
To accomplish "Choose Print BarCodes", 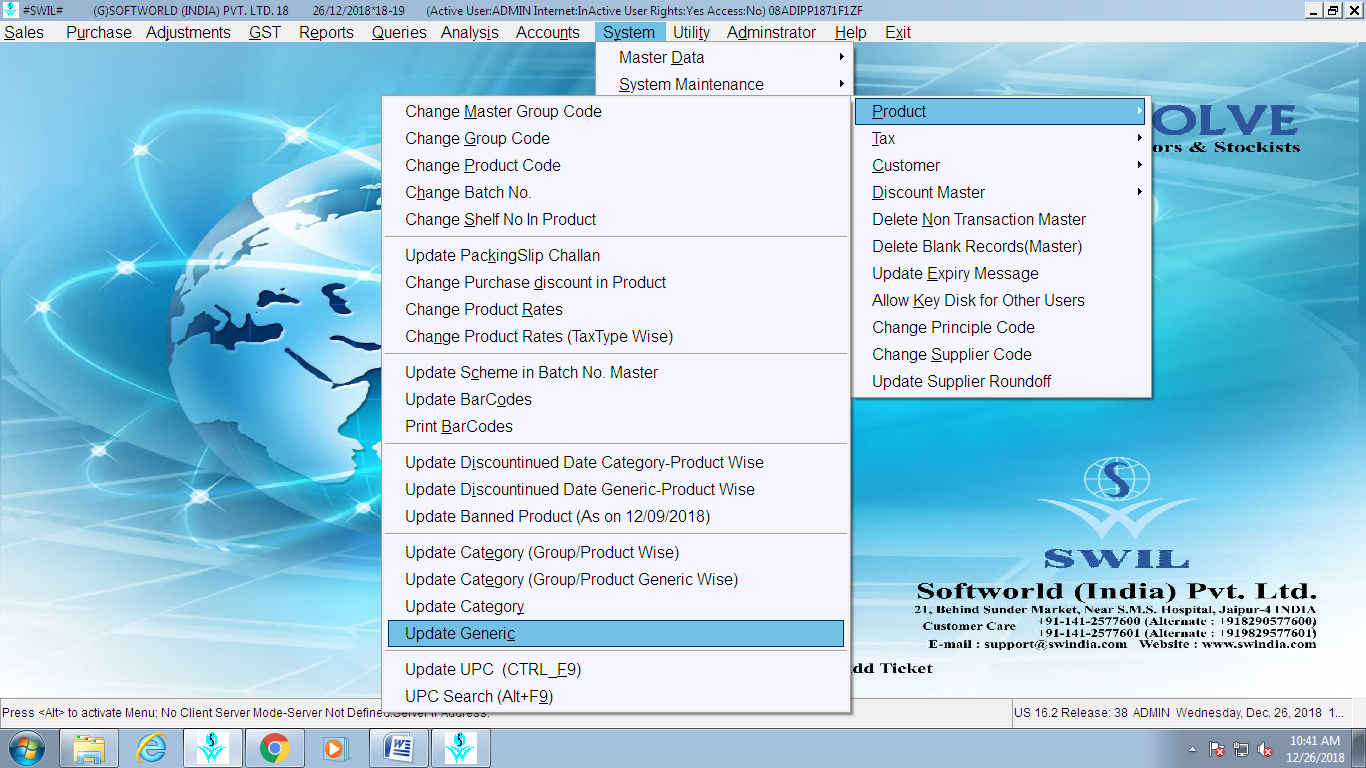I will [x=616, y=426].
